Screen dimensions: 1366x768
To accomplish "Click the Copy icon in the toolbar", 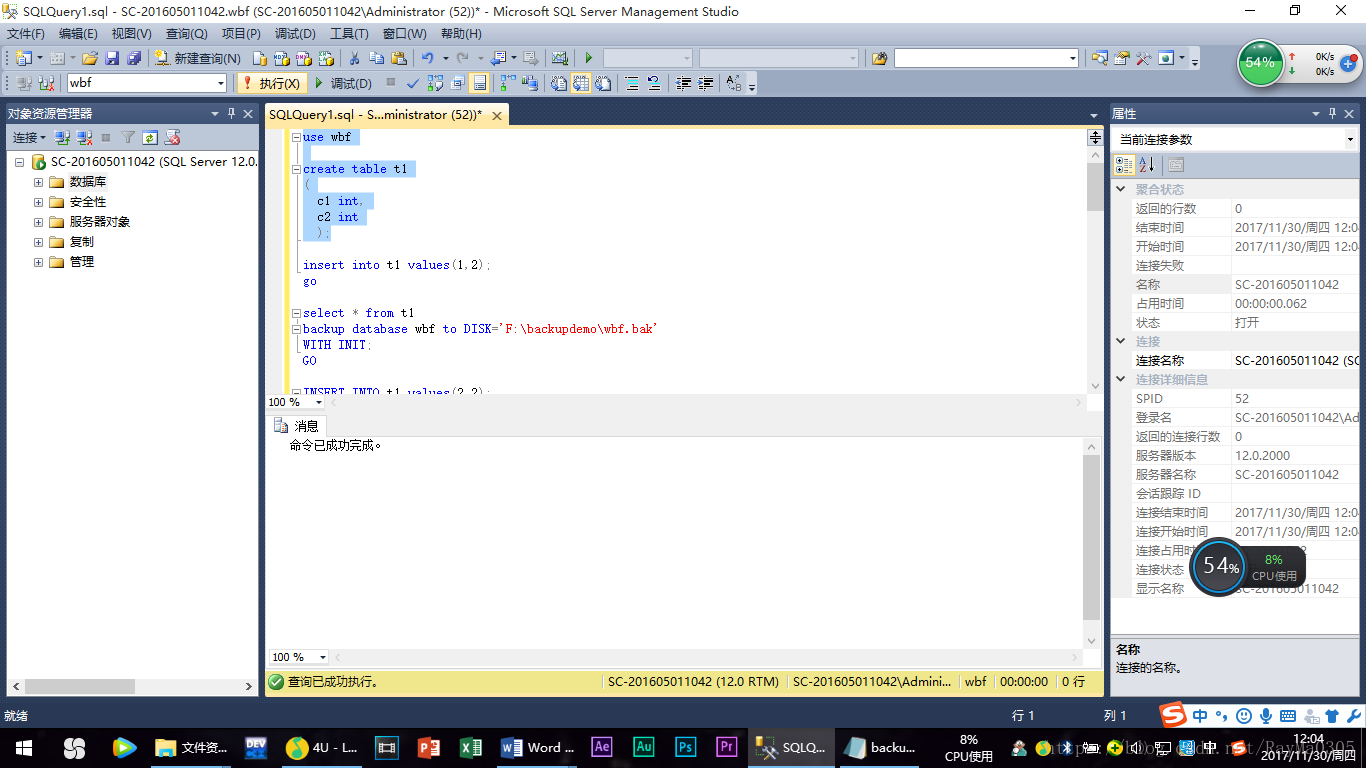I will (x=376, y=58).
